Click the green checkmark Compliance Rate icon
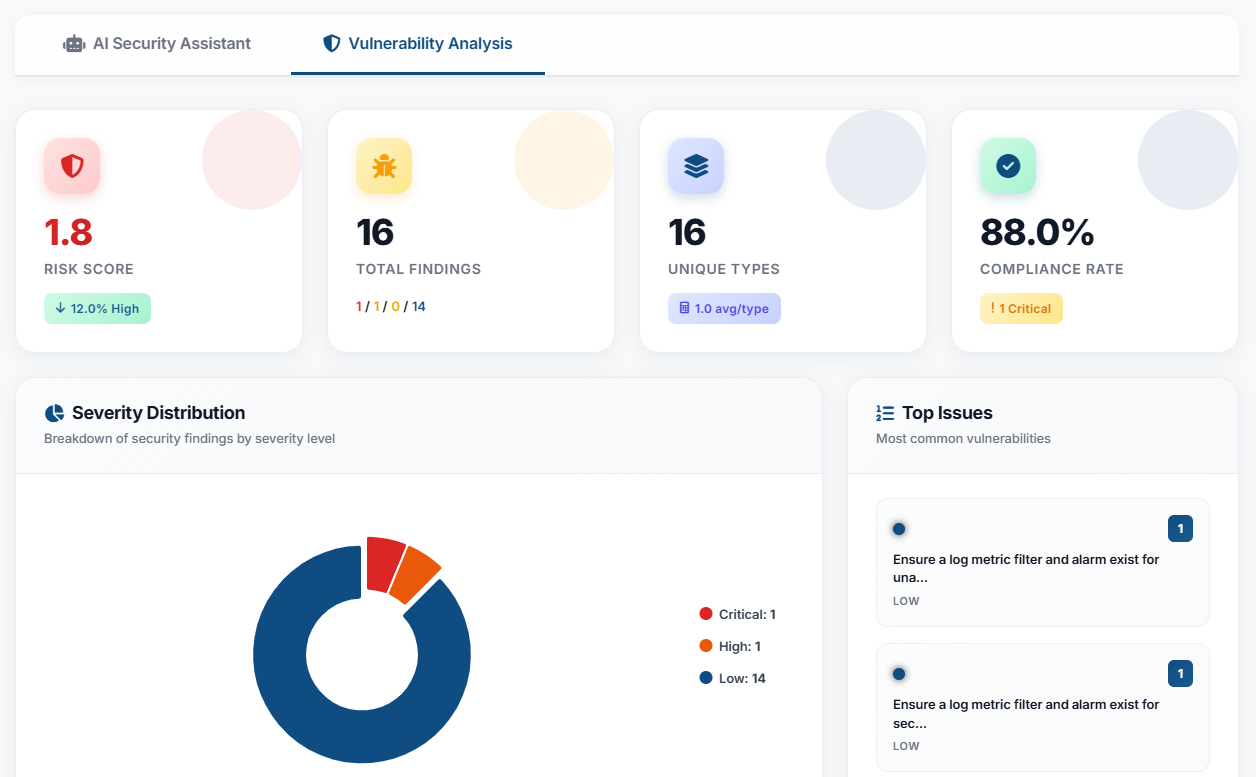This screenshot has height=777, width=1256. (x=1008, y=166)
